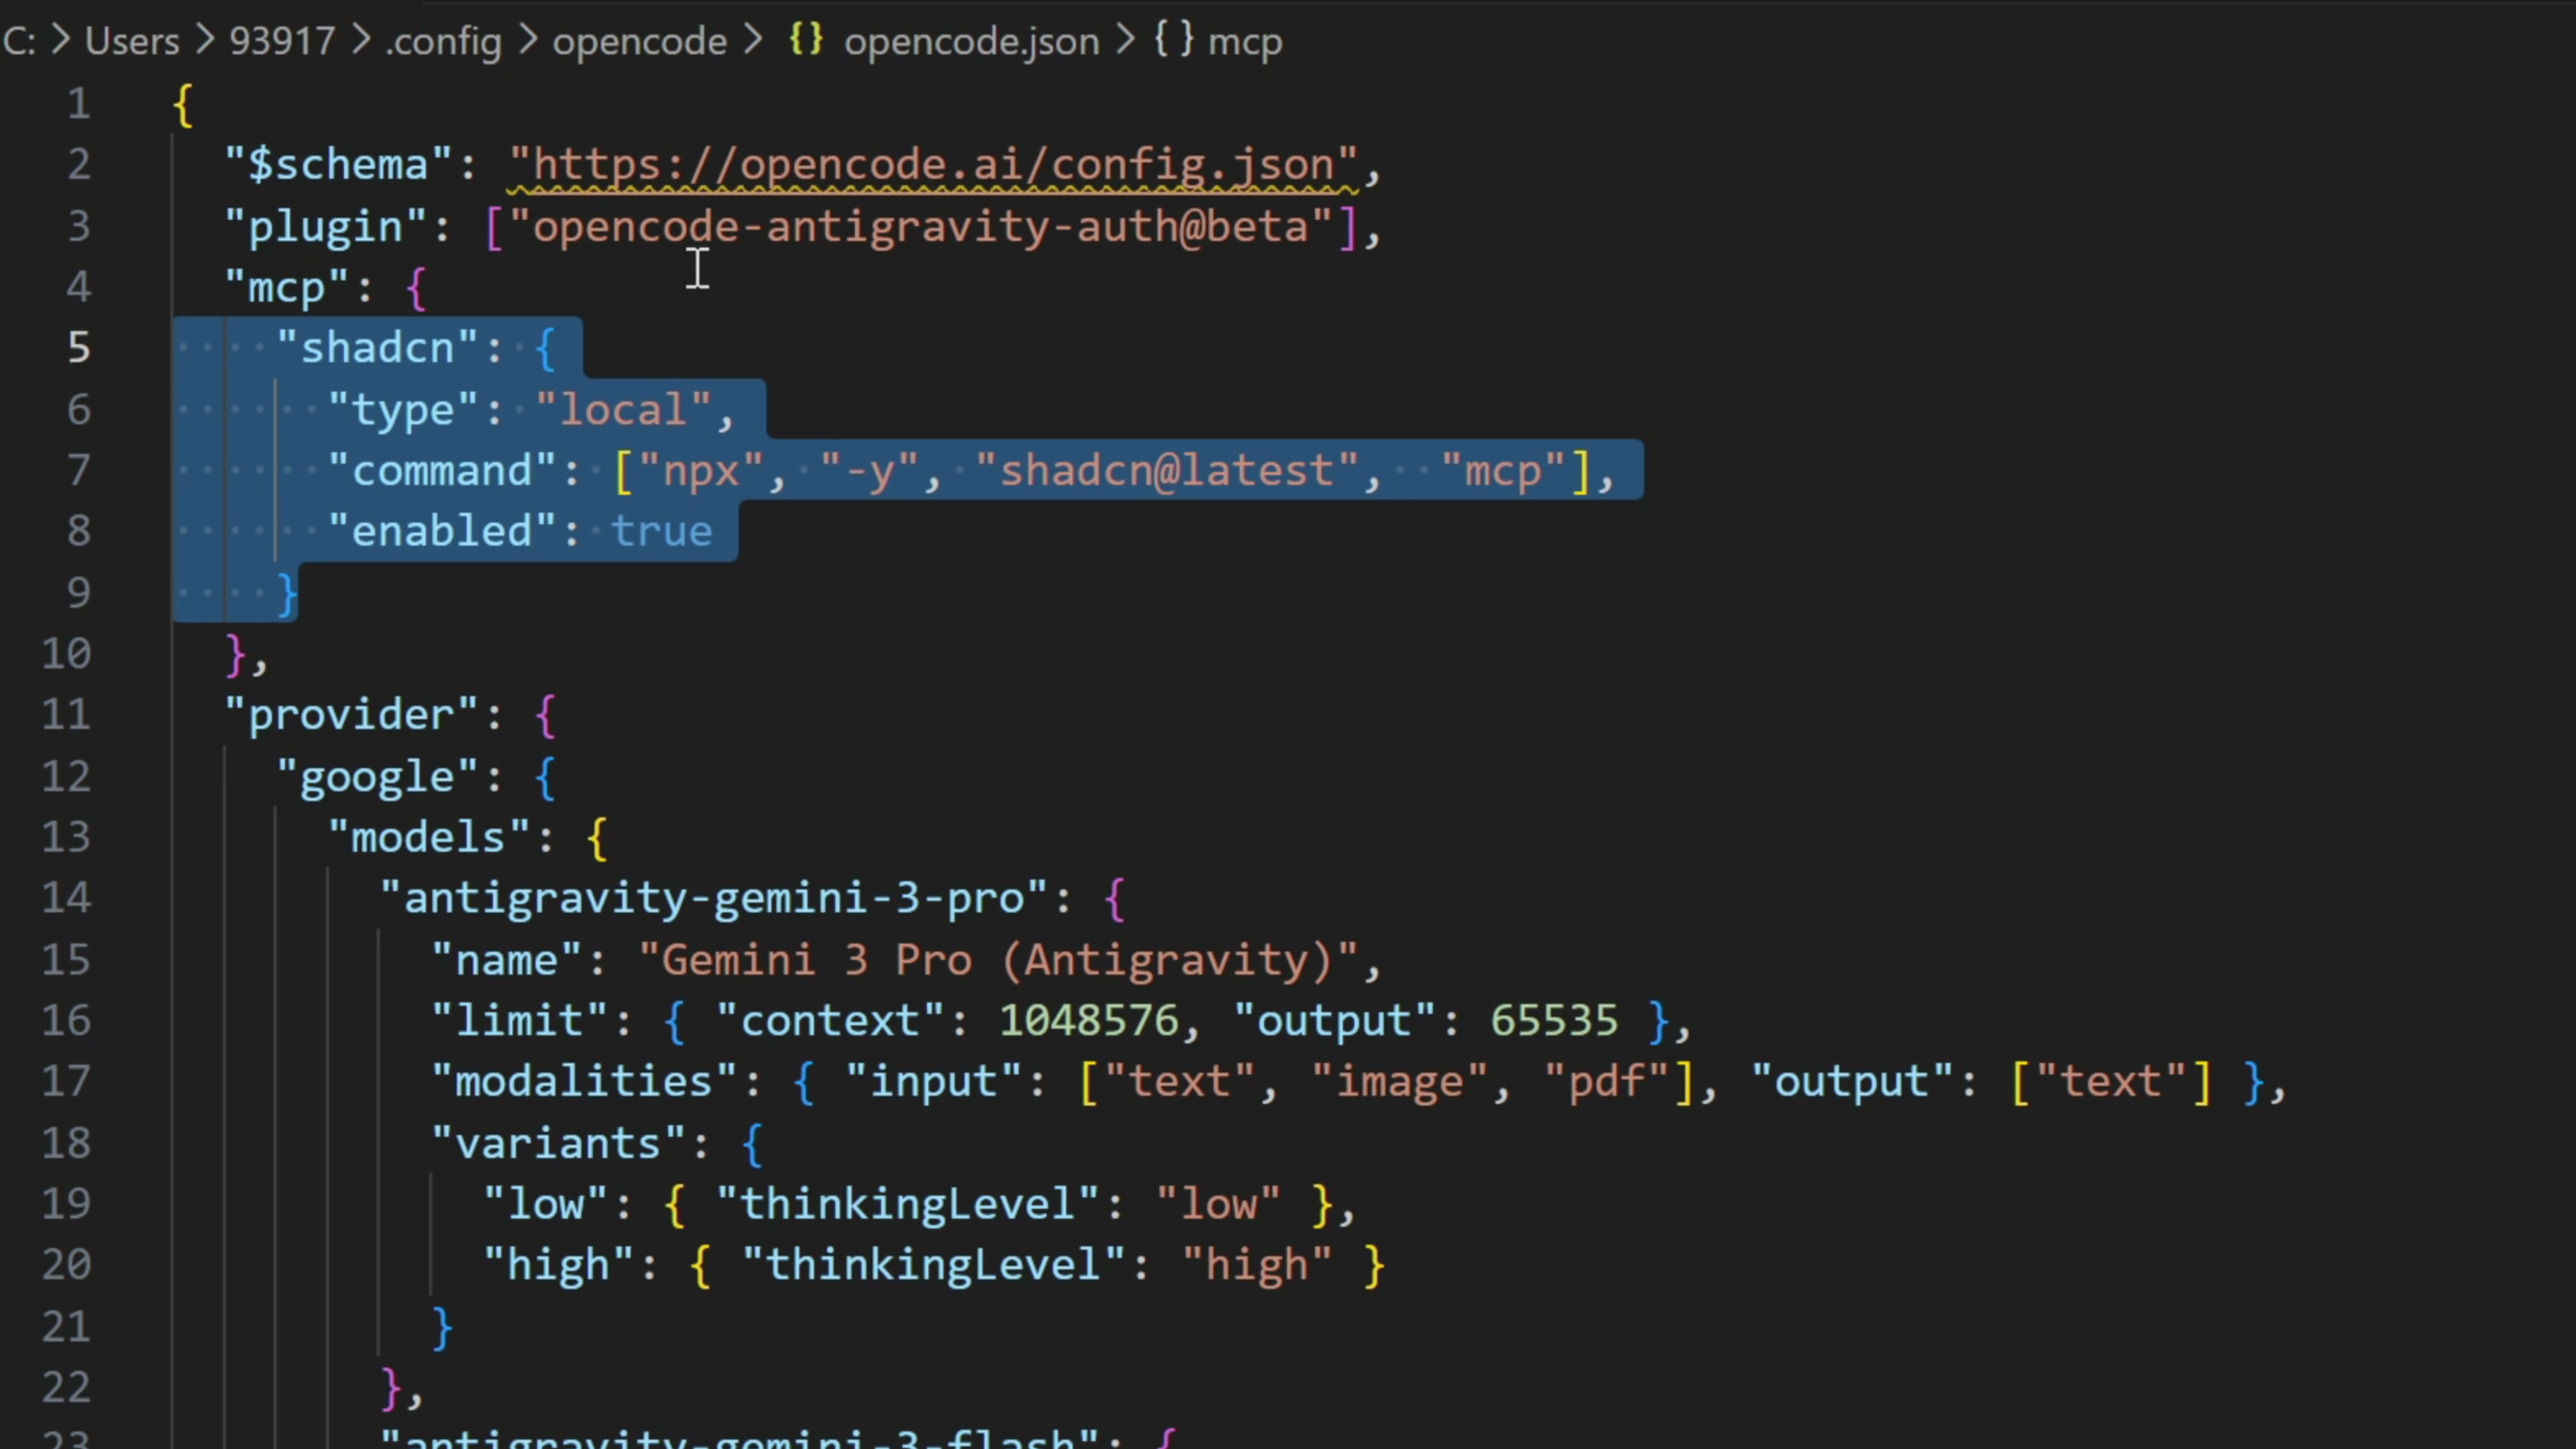Click the output limit value 65535
The width and height of the screenshot is (2576, 1449).
[x=1553, y=1021]
